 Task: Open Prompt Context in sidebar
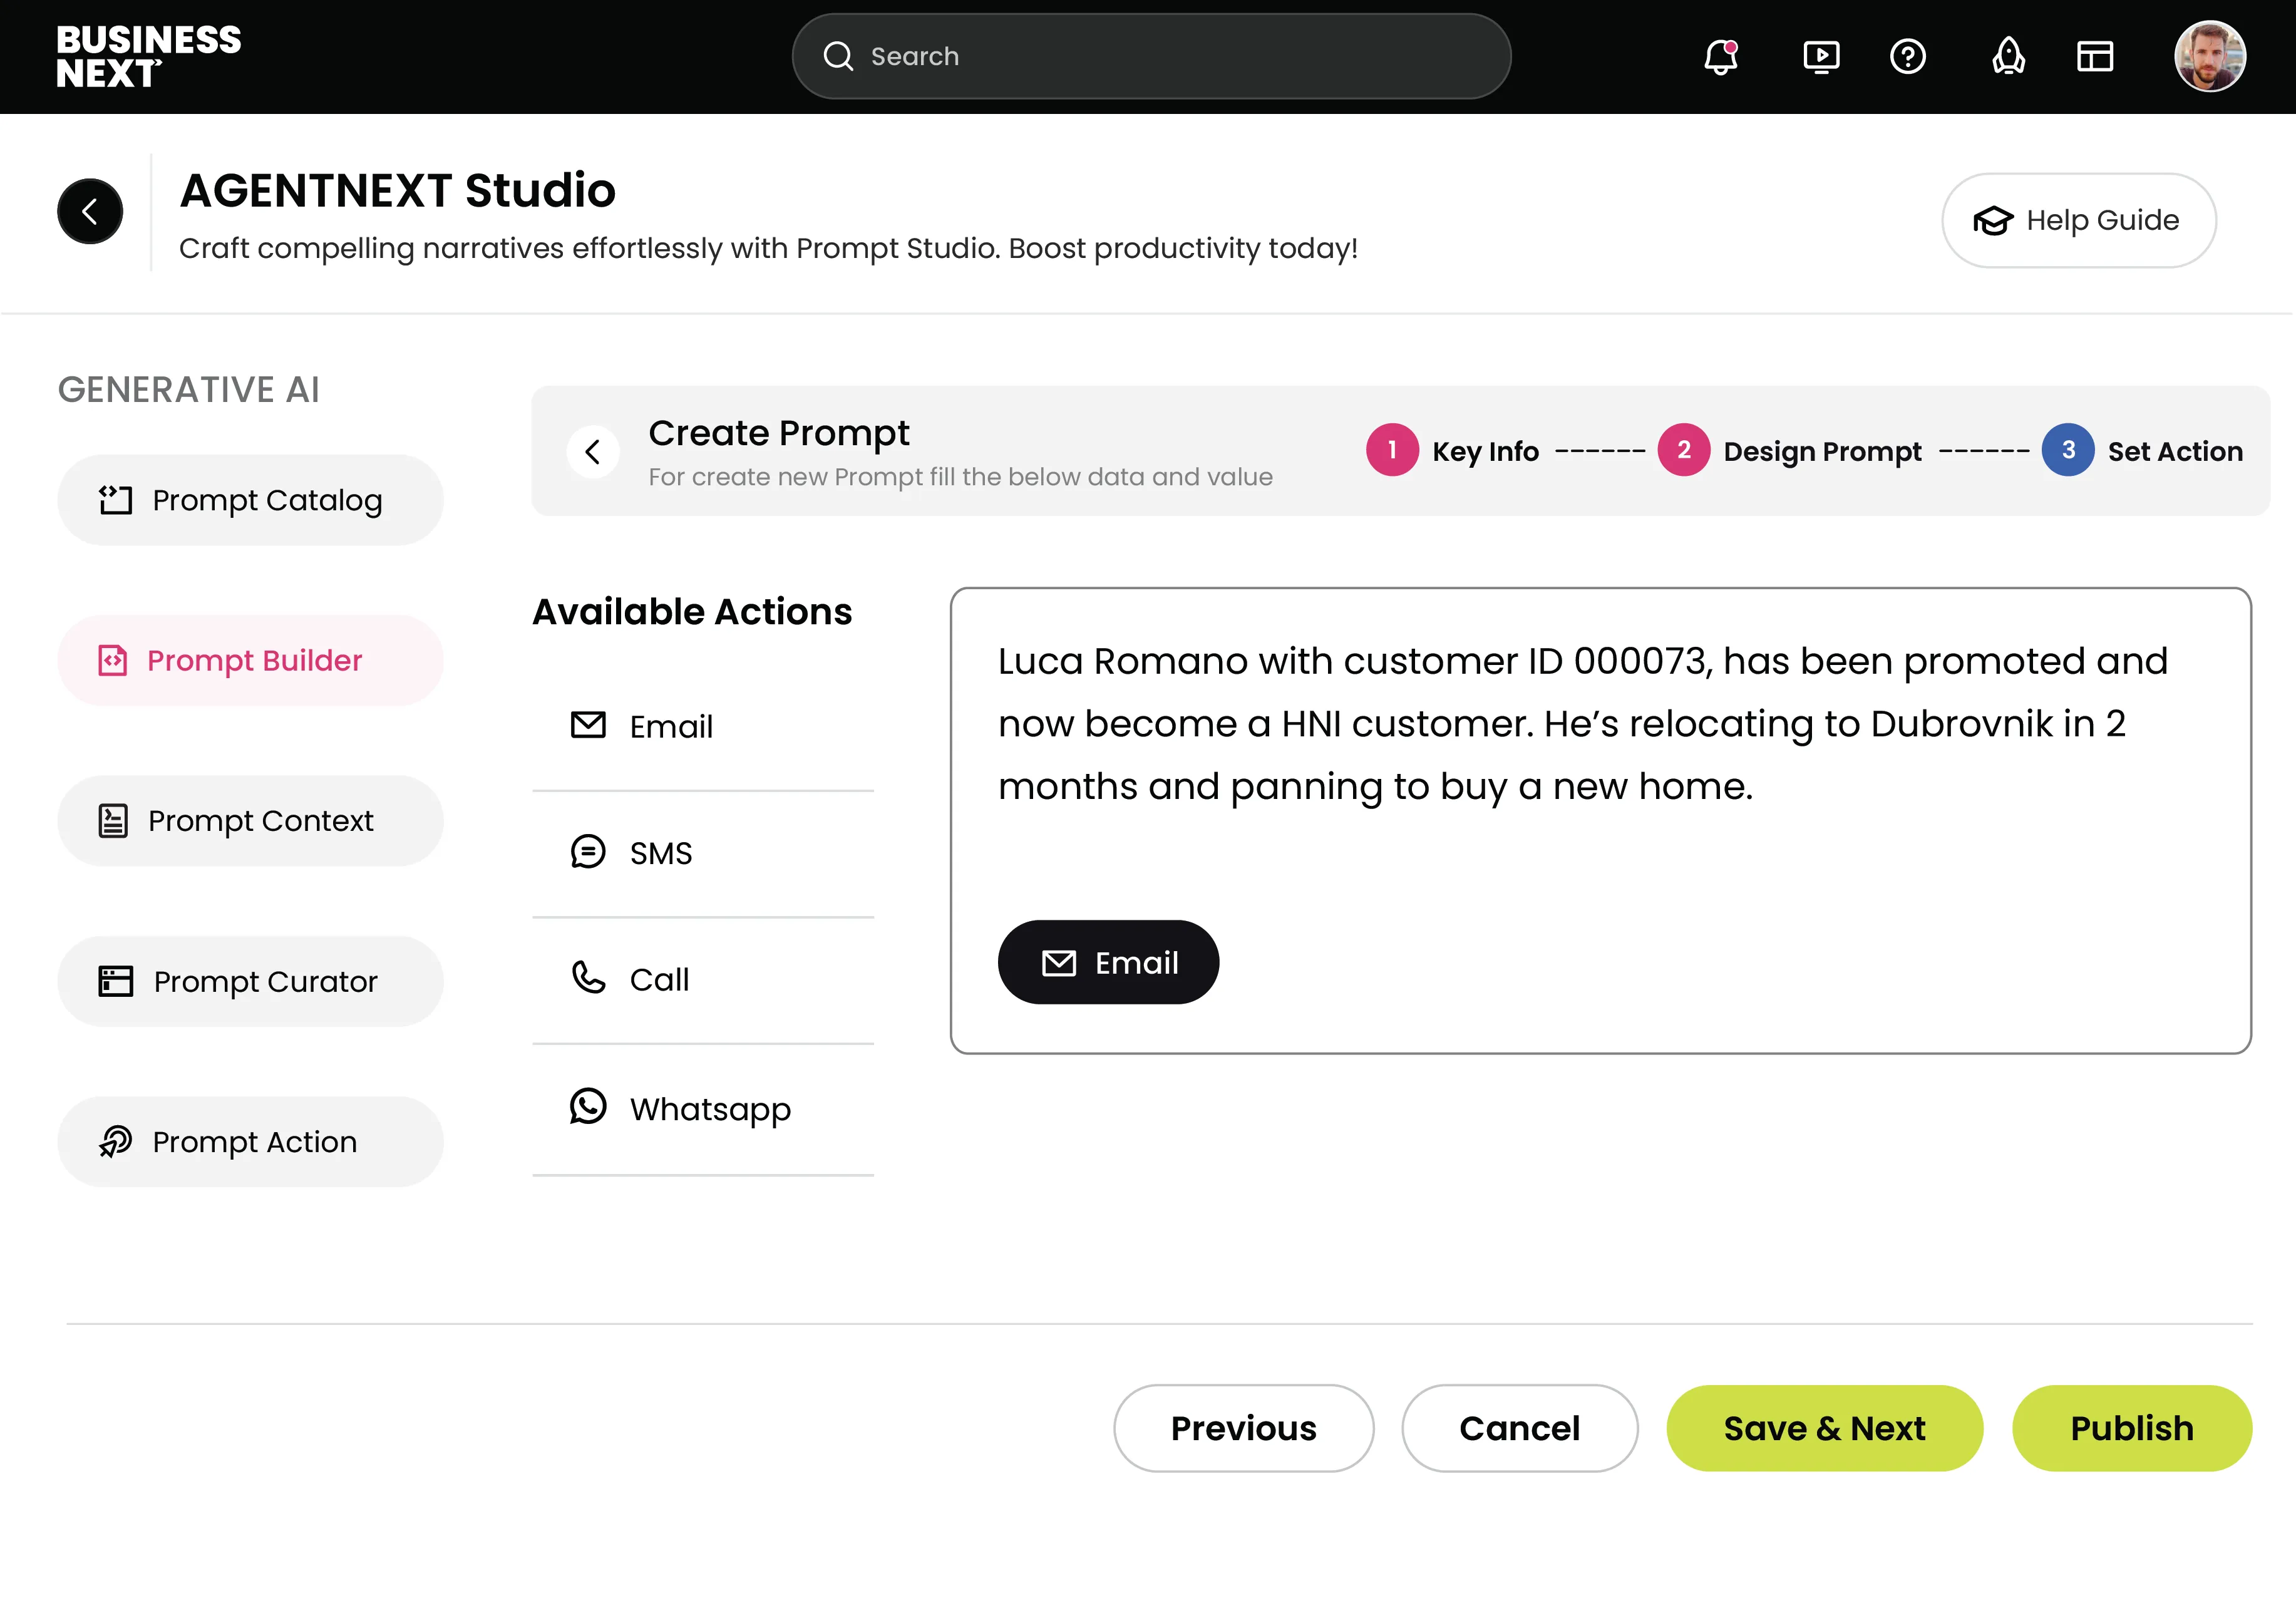pos(250,822)
